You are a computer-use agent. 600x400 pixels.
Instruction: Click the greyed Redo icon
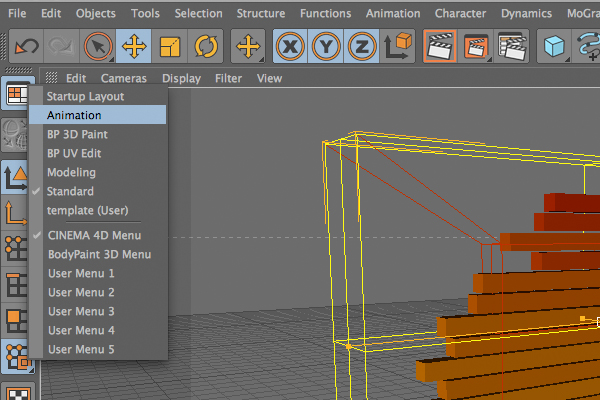tap(62, 46)
